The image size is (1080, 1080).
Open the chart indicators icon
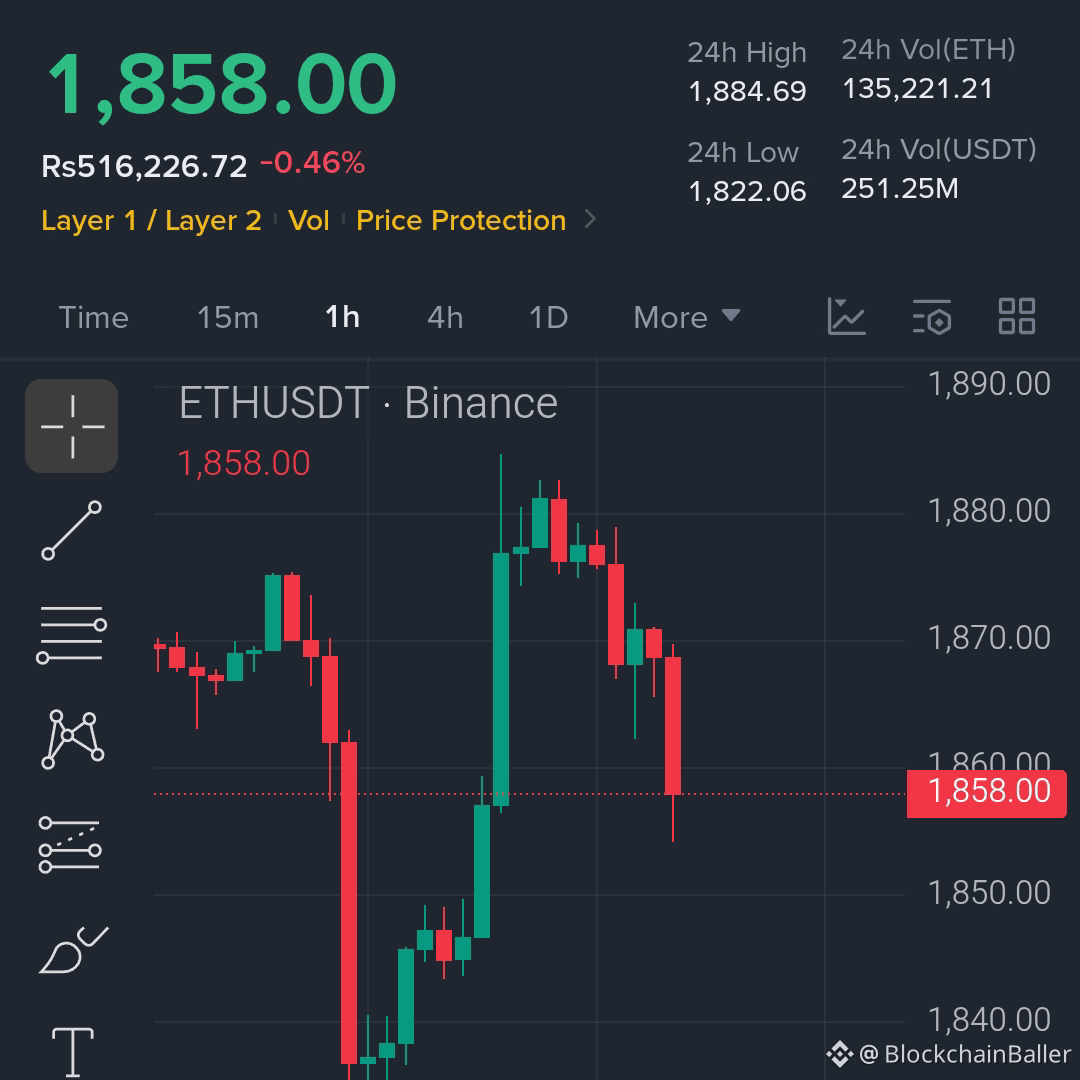tap(846, 317)
